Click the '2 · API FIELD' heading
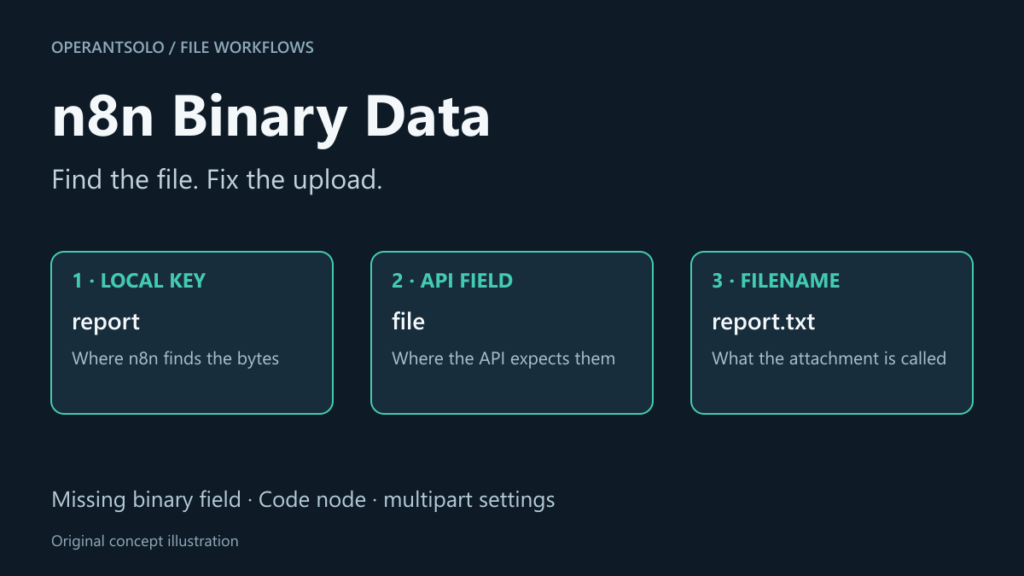This screenshot has height=576, width=1024. pos(452,281)
